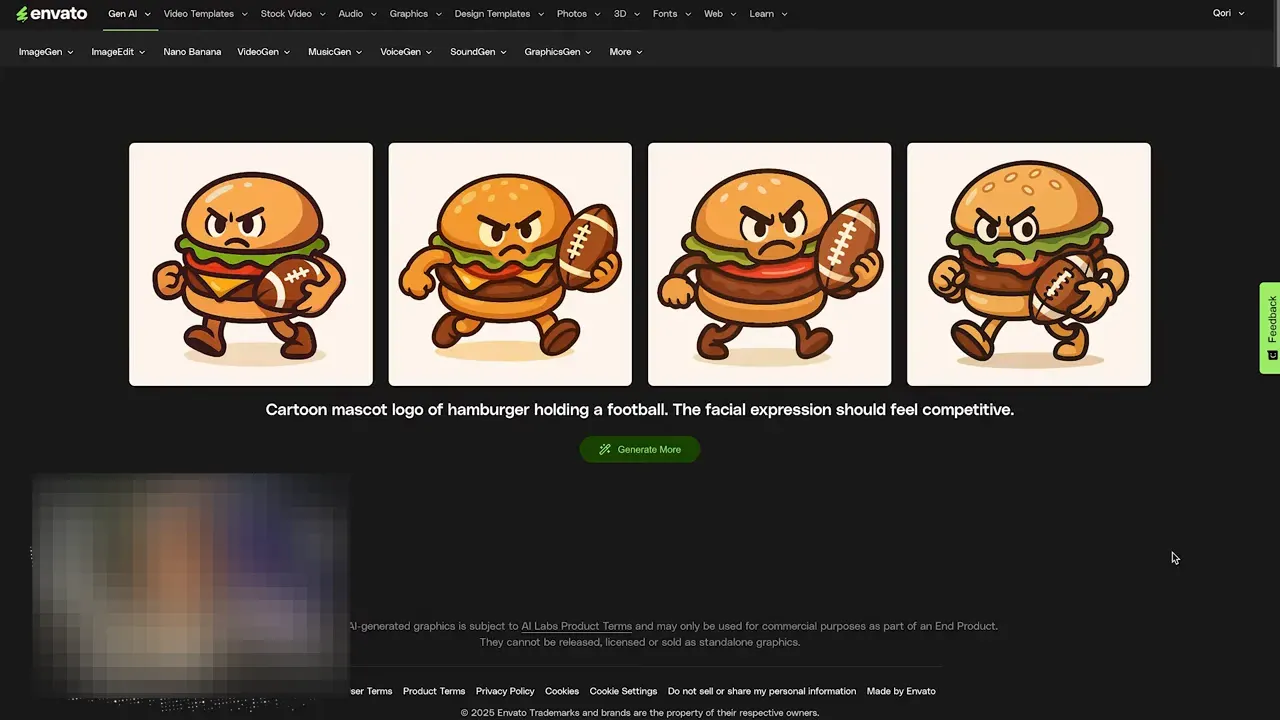Expand the More dropdown in the Gen AI bar
Viewport: 1280px width, 720px height.
coord(625,51)
